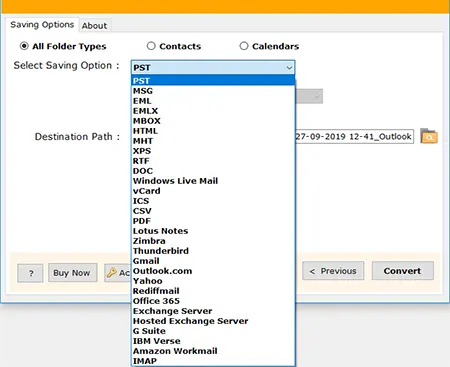This screenshot has width=450, height=367.
Task: Select MHT saving option
Action: coord(213,141)
